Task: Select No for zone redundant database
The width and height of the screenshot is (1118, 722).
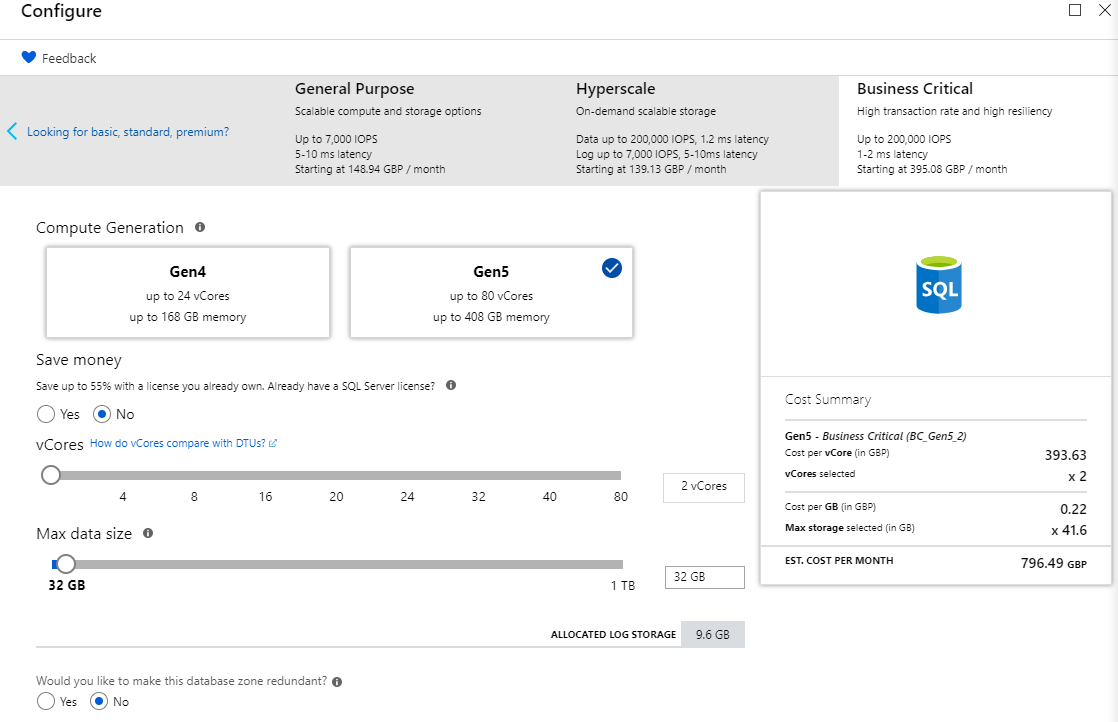Action: [99, 701]
